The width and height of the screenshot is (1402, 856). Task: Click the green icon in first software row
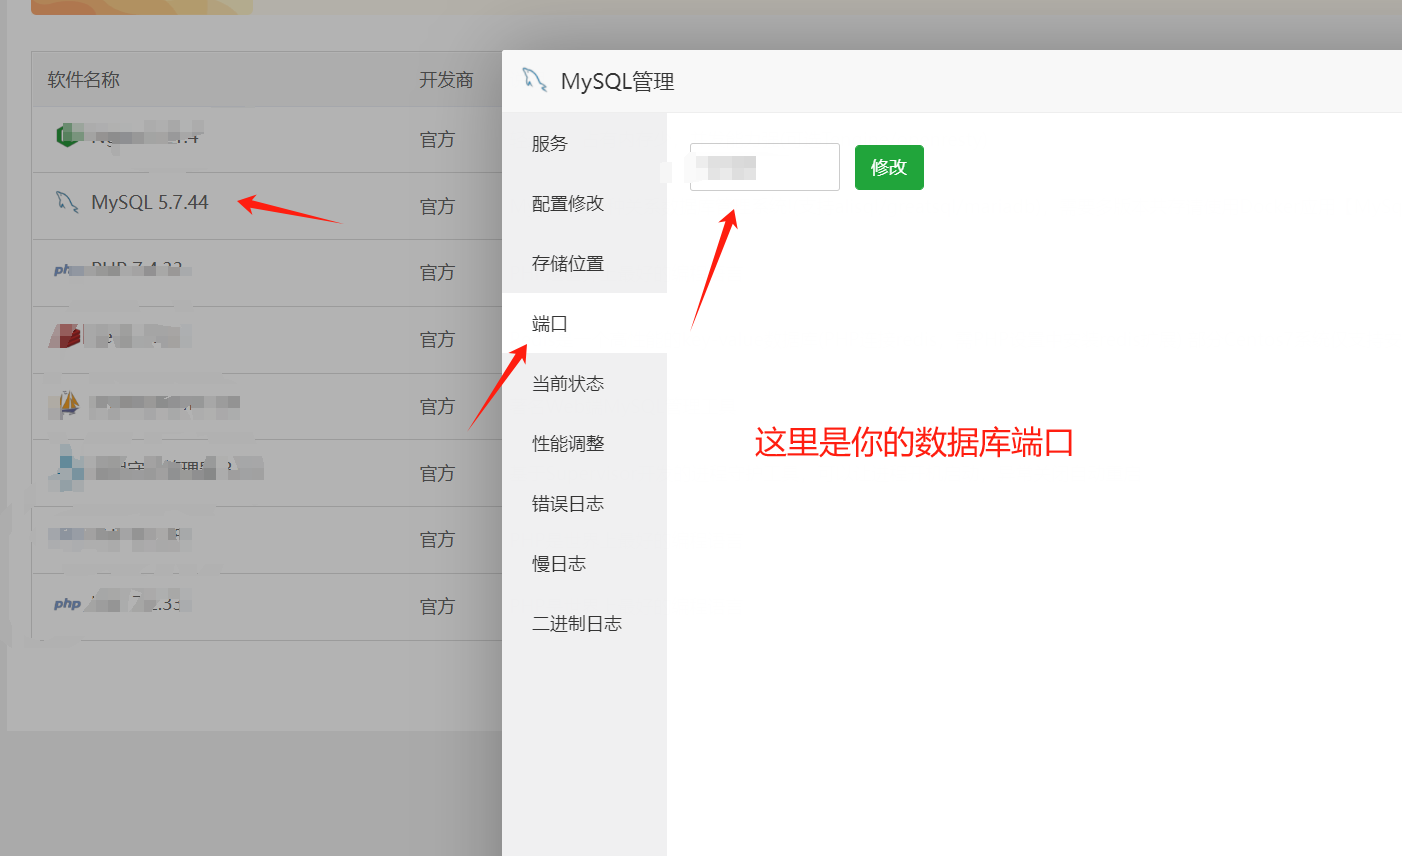[x=67, y=135]
